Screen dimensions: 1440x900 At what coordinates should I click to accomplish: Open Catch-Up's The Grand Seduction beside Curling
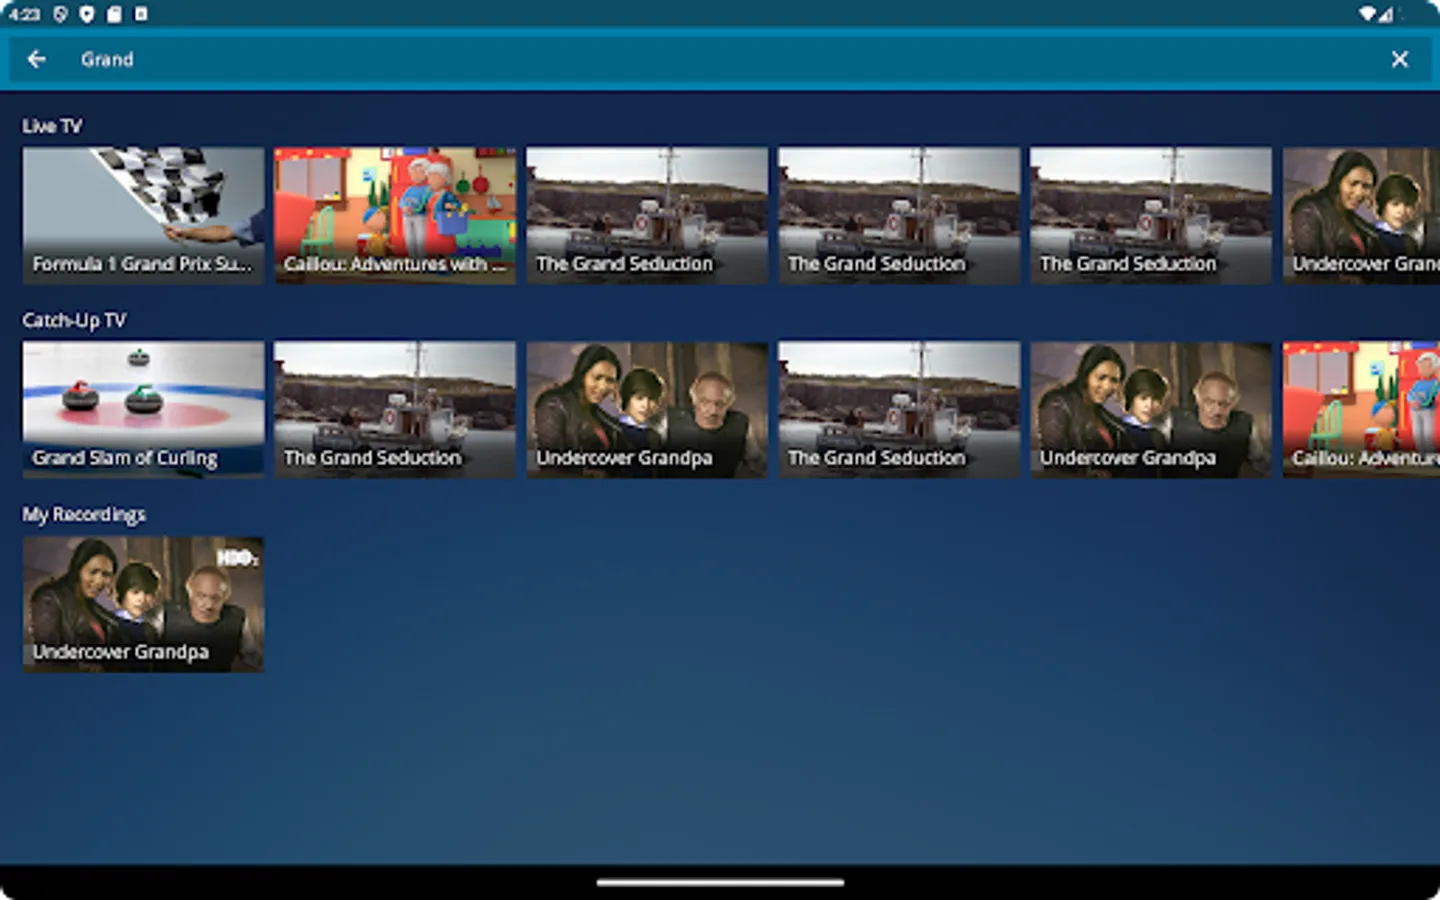pos(395,410)
